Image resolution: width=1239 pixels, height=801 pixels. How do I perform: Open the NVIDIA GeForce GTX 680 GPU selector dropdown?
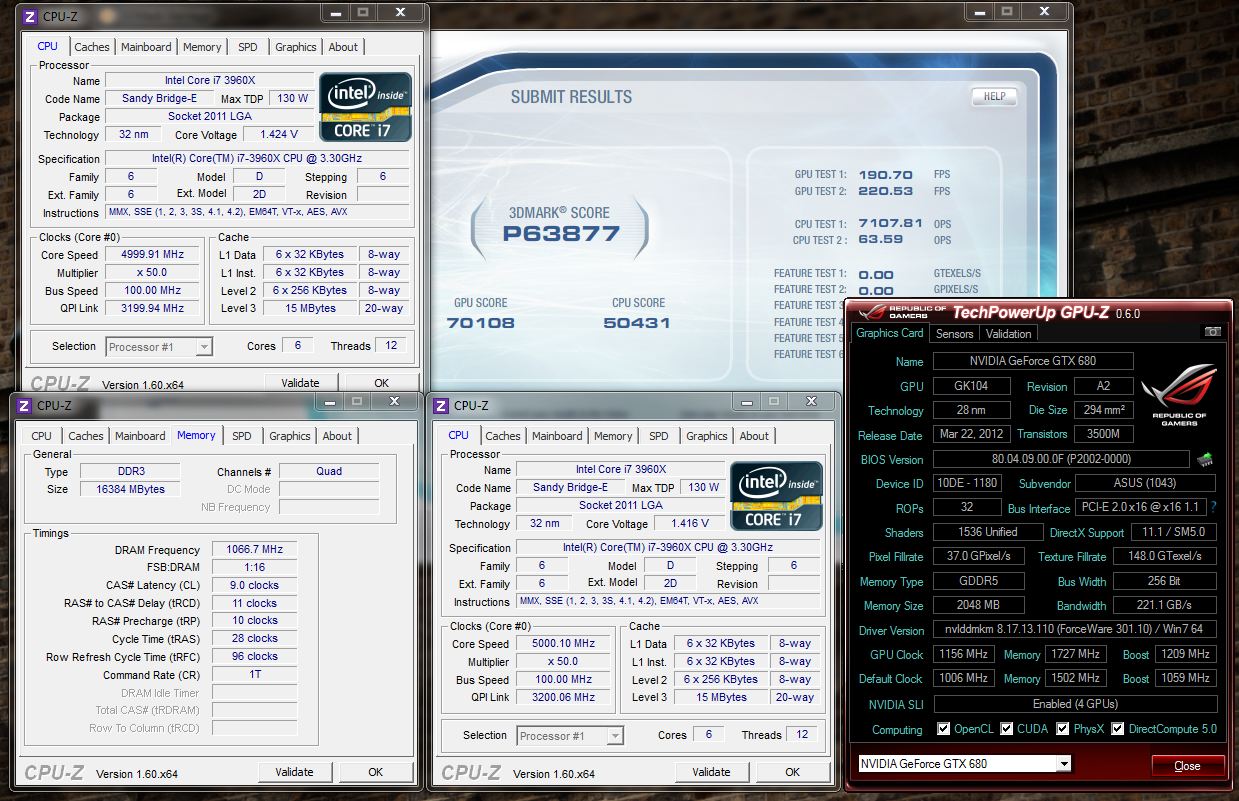click(1064, 764)
